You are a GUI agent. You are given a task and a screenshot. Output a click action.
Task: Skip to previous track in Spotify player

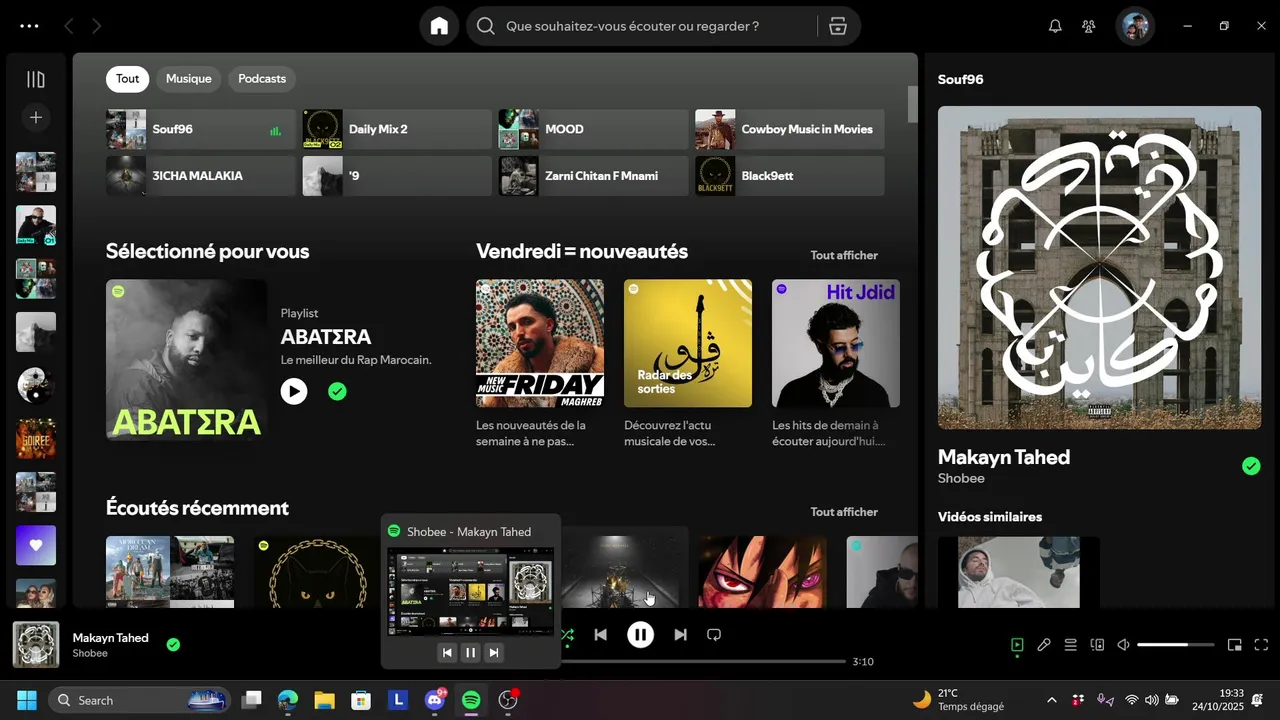pos(600,635)
